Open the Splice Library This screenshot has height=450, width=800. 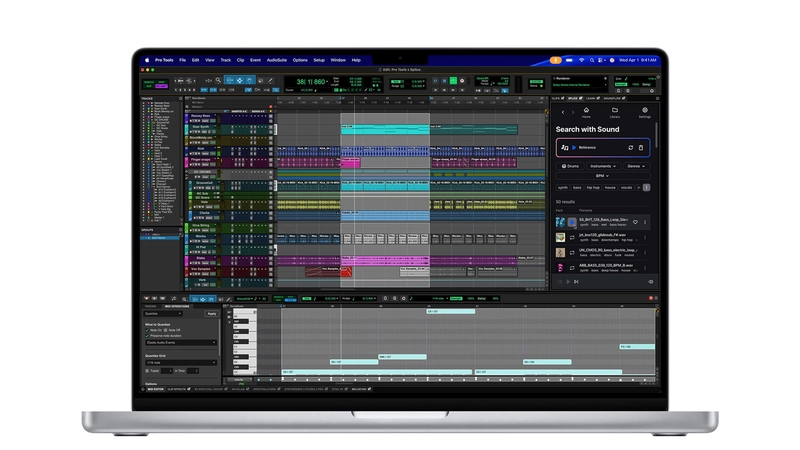pyautogui.click(x=615, y=112)
